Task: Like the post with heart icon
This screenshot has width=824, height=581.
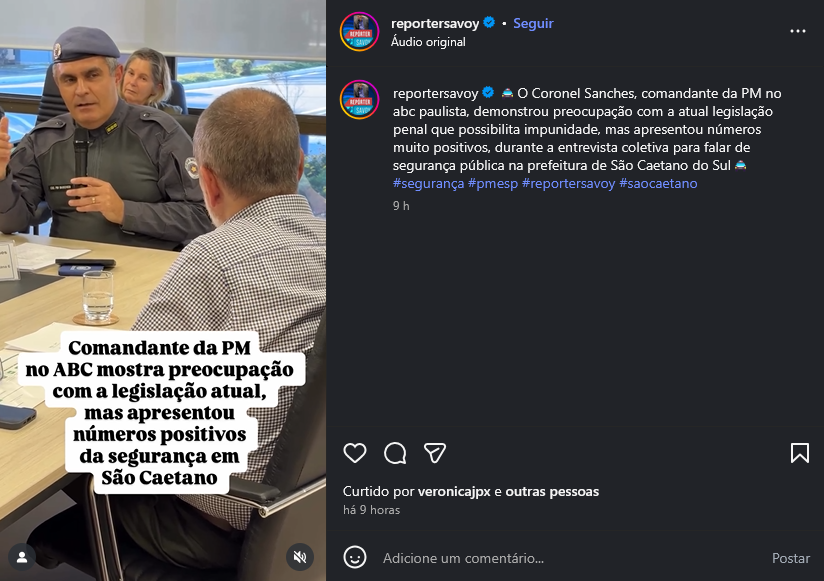Action: click(x=355, y=453)
